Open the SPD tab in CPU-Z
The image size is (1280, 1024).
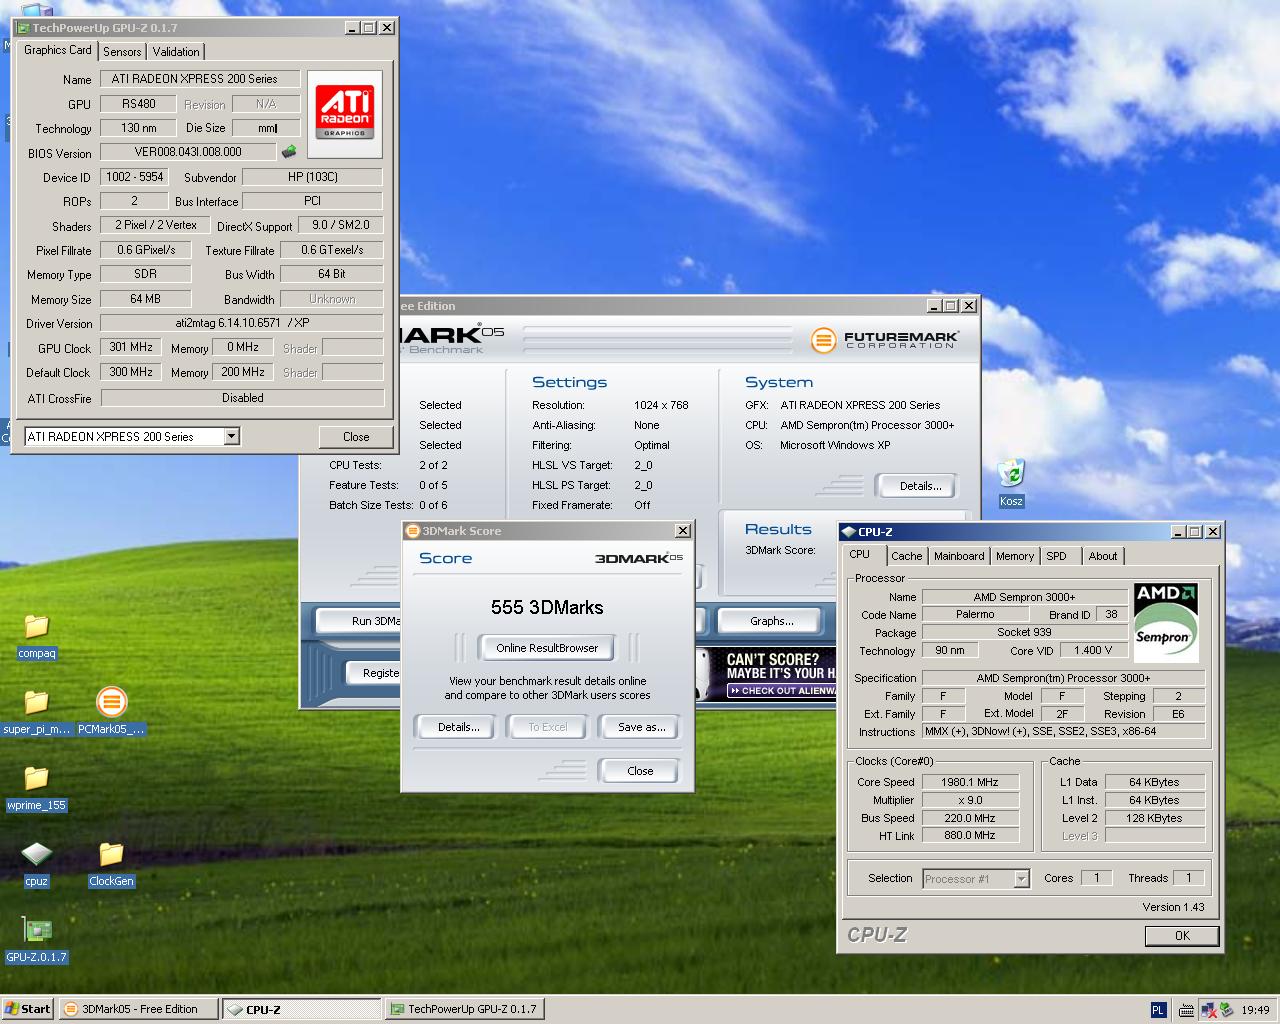click(1057, 556)
